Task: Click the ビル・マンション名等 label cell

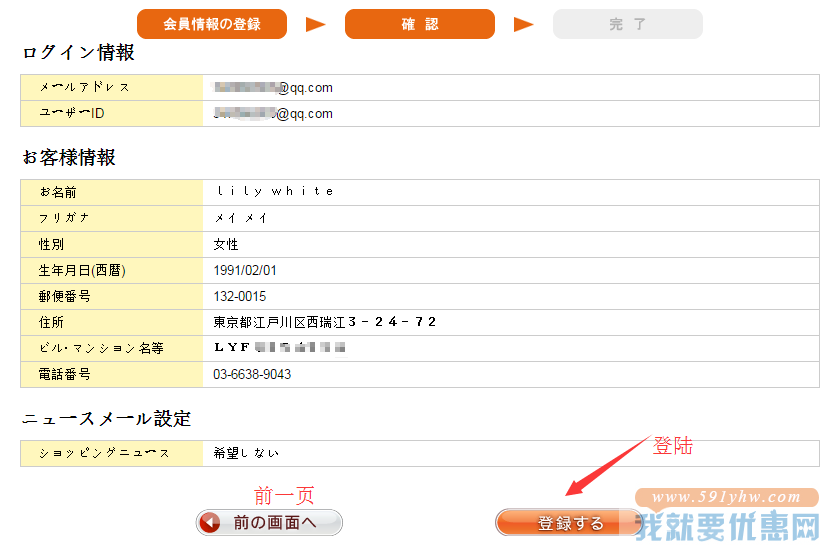Action: [112, 349]
